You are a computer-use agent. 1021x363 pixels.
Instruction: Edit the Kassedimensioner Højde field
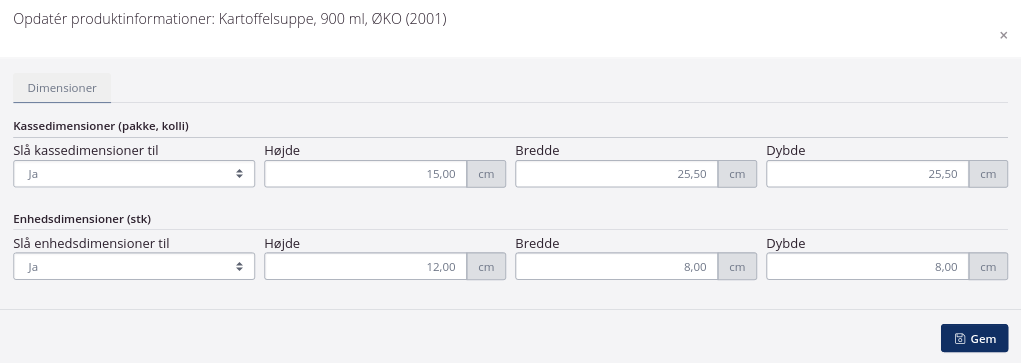[x=365, y=174]
